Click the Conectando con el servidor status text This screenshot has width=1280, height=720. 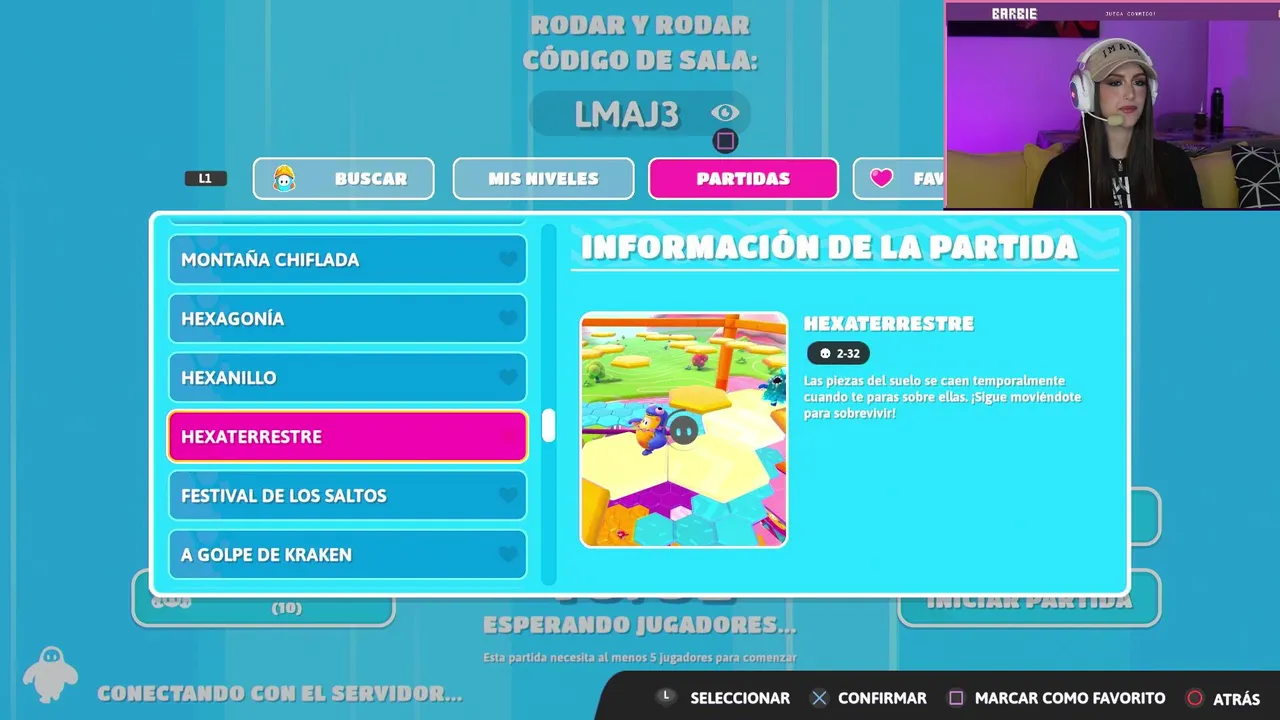coord(280,693)
